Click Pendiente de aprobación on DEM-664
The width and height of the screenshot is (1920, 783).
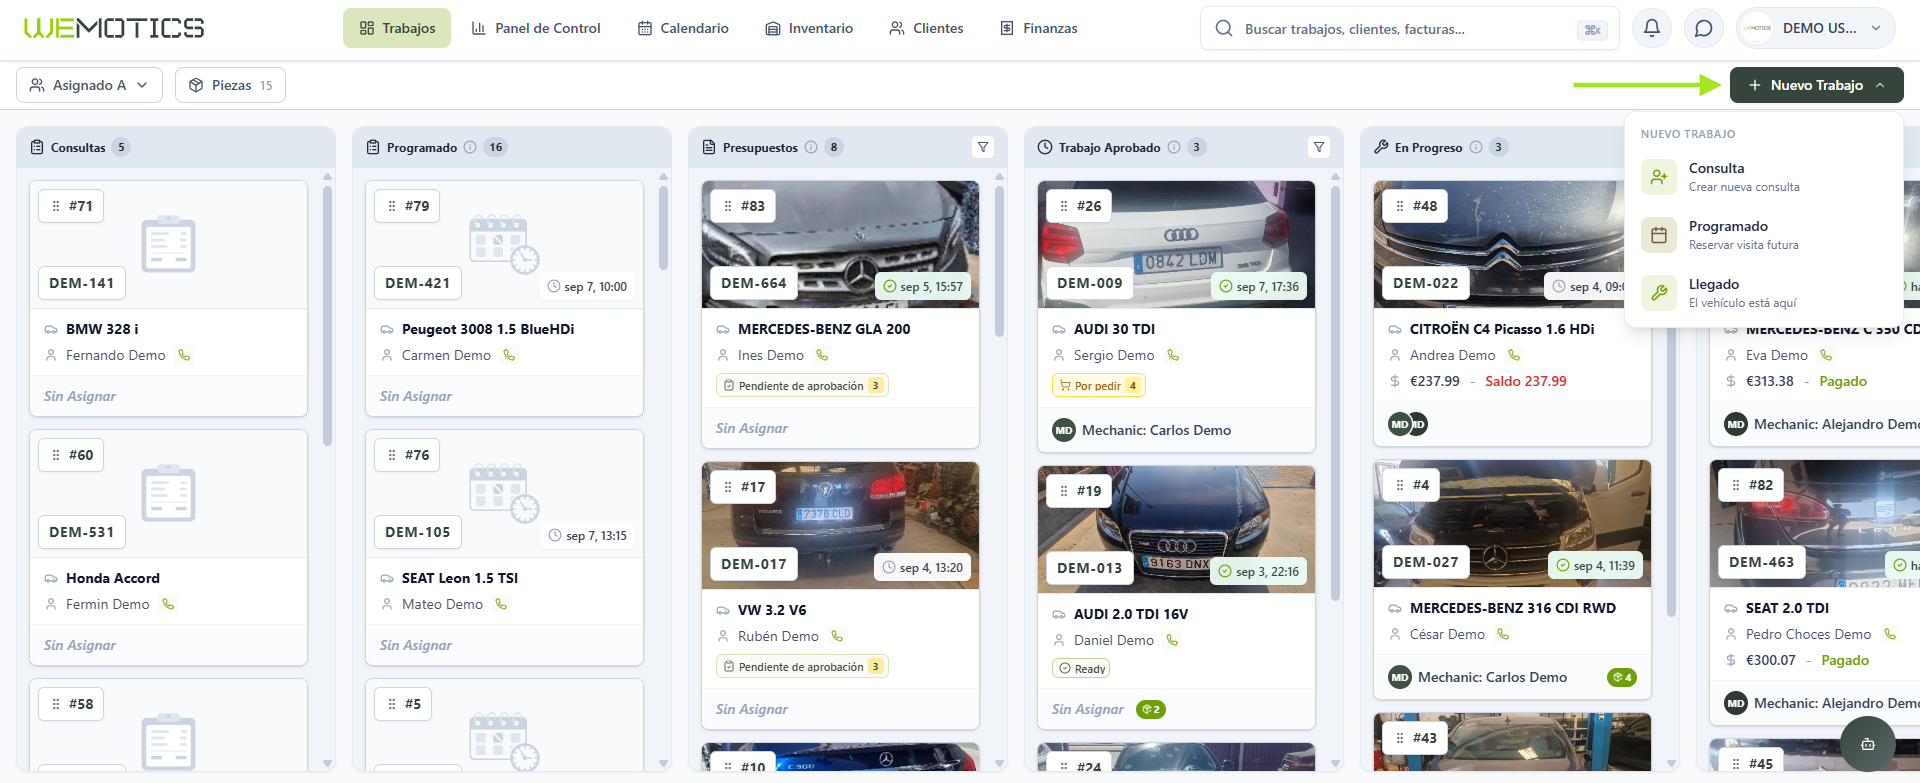(802, 386)
